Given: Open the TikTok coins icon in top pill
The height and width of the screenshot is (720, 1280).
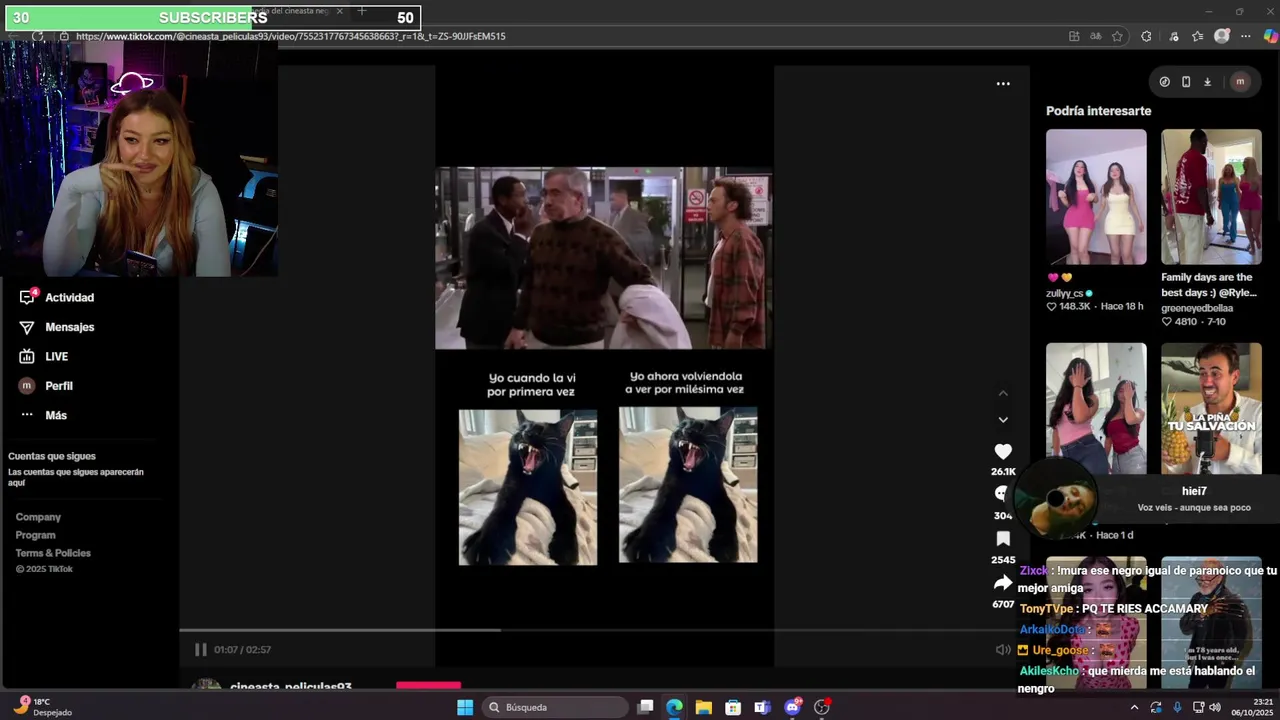Looking at the screenshot, I should tap(1164, 82).
